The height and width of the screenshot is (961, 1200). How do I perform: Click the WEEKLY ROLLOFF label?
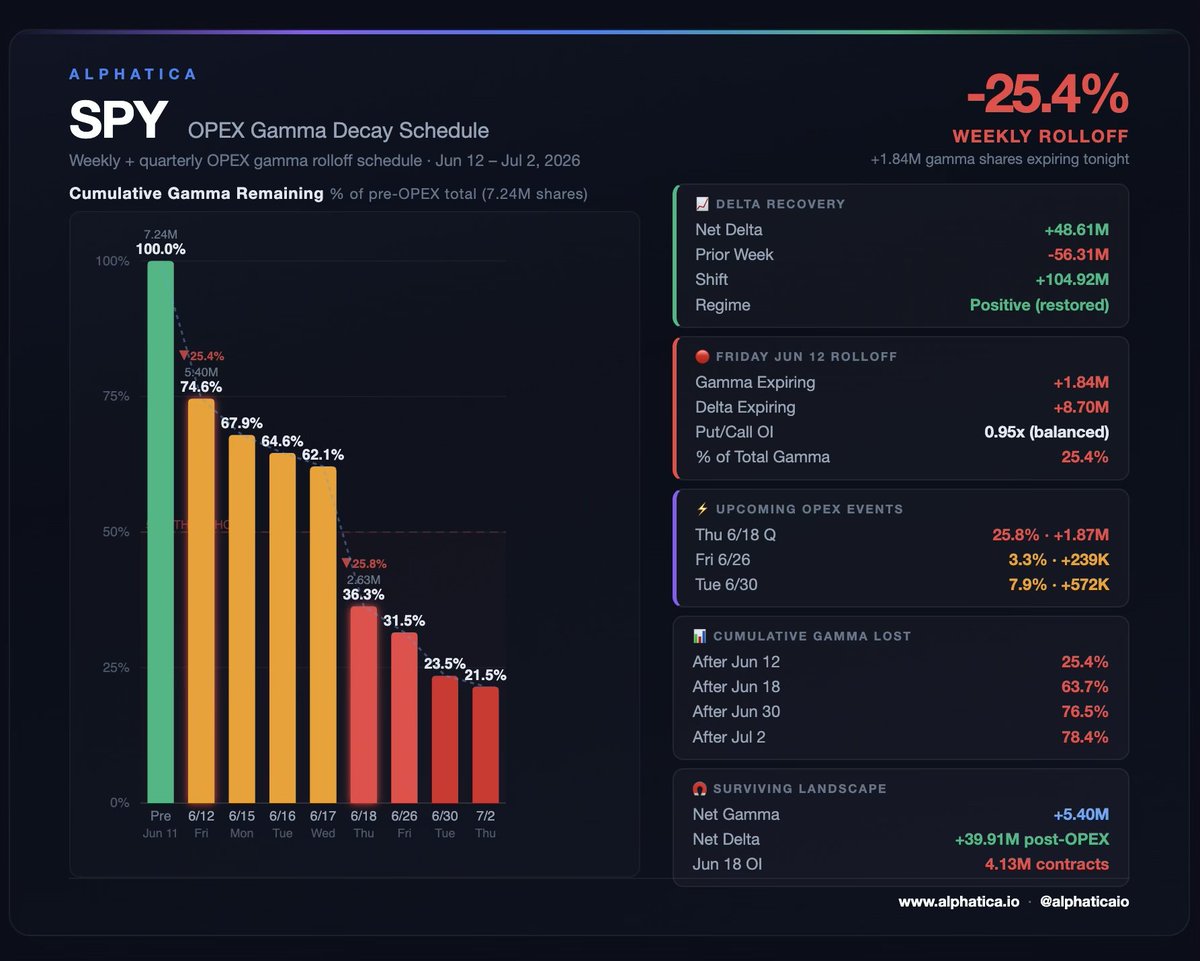pyautogui.click(x=1040, y=136)
